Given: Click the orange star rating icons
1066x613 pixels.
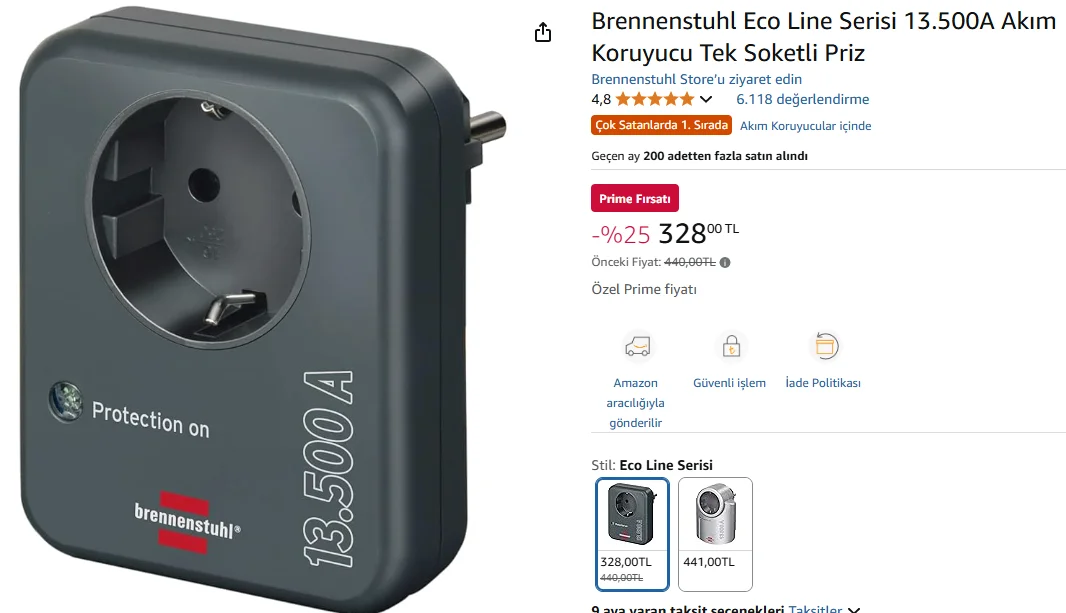Looking at the screenshot, I should pyautogui.click(x=655, y=99).
